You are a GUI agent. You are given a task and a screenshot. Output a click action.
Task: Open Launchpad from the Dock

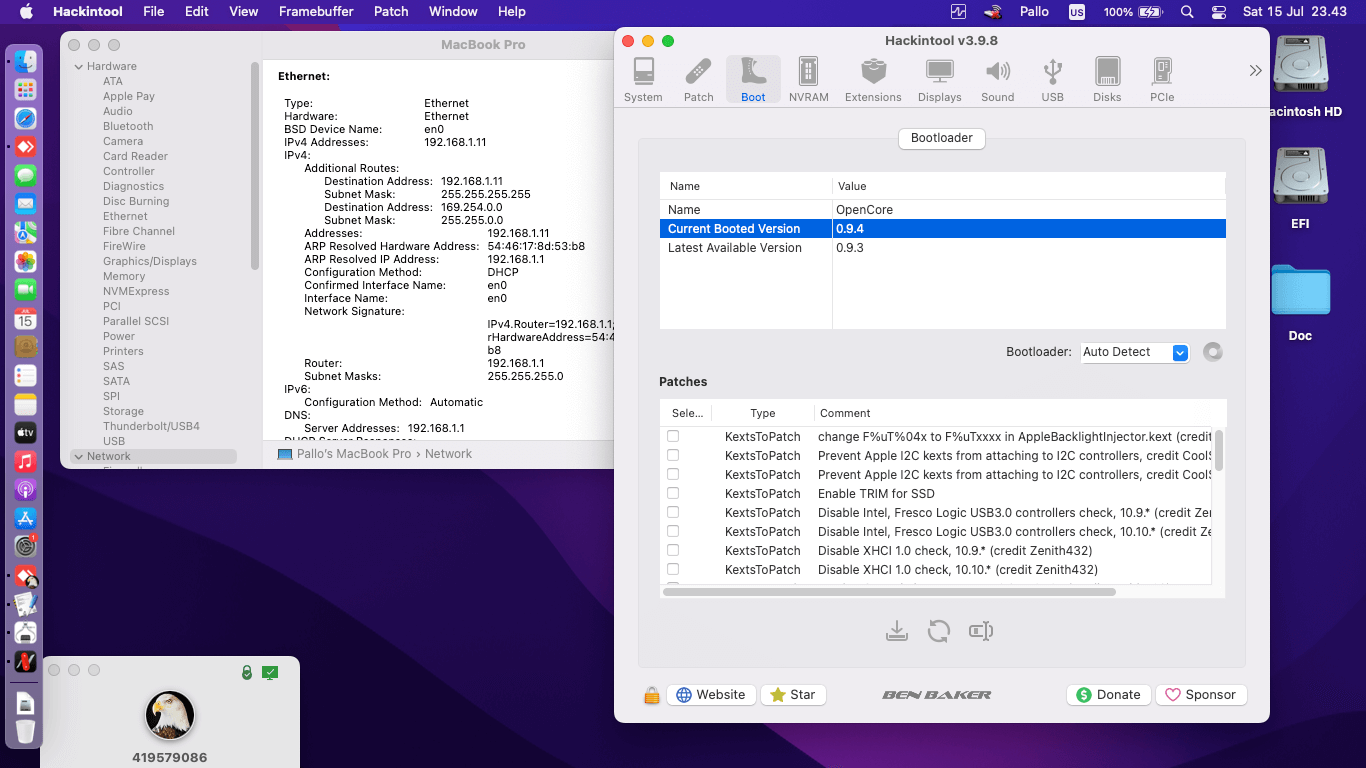[26, 90]
